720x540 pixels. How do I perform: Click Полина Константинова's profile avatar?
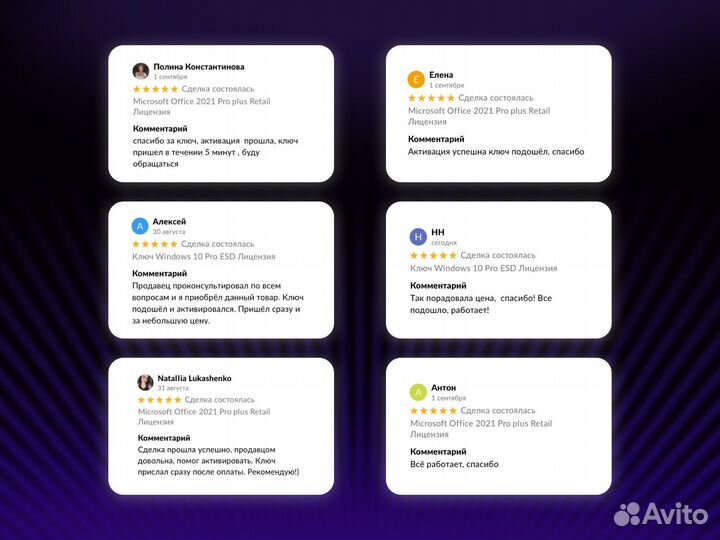click(x=141, y=71)
